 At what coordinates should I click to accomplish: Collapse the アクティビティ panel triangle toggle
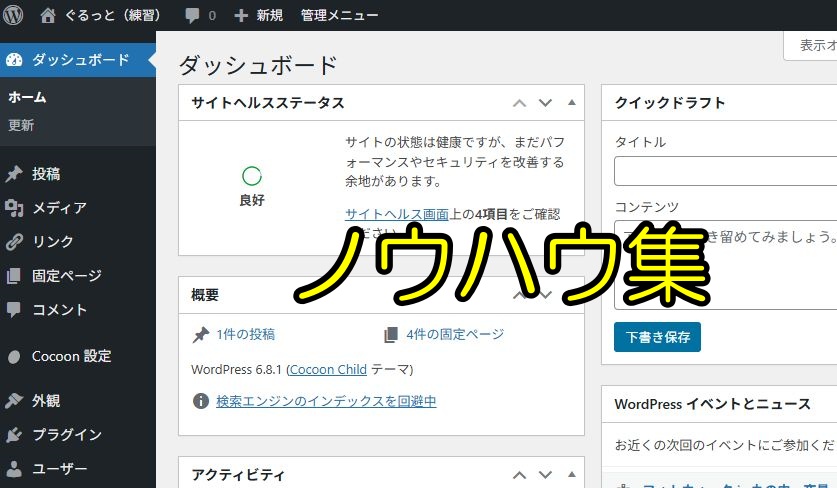[572, 474]
